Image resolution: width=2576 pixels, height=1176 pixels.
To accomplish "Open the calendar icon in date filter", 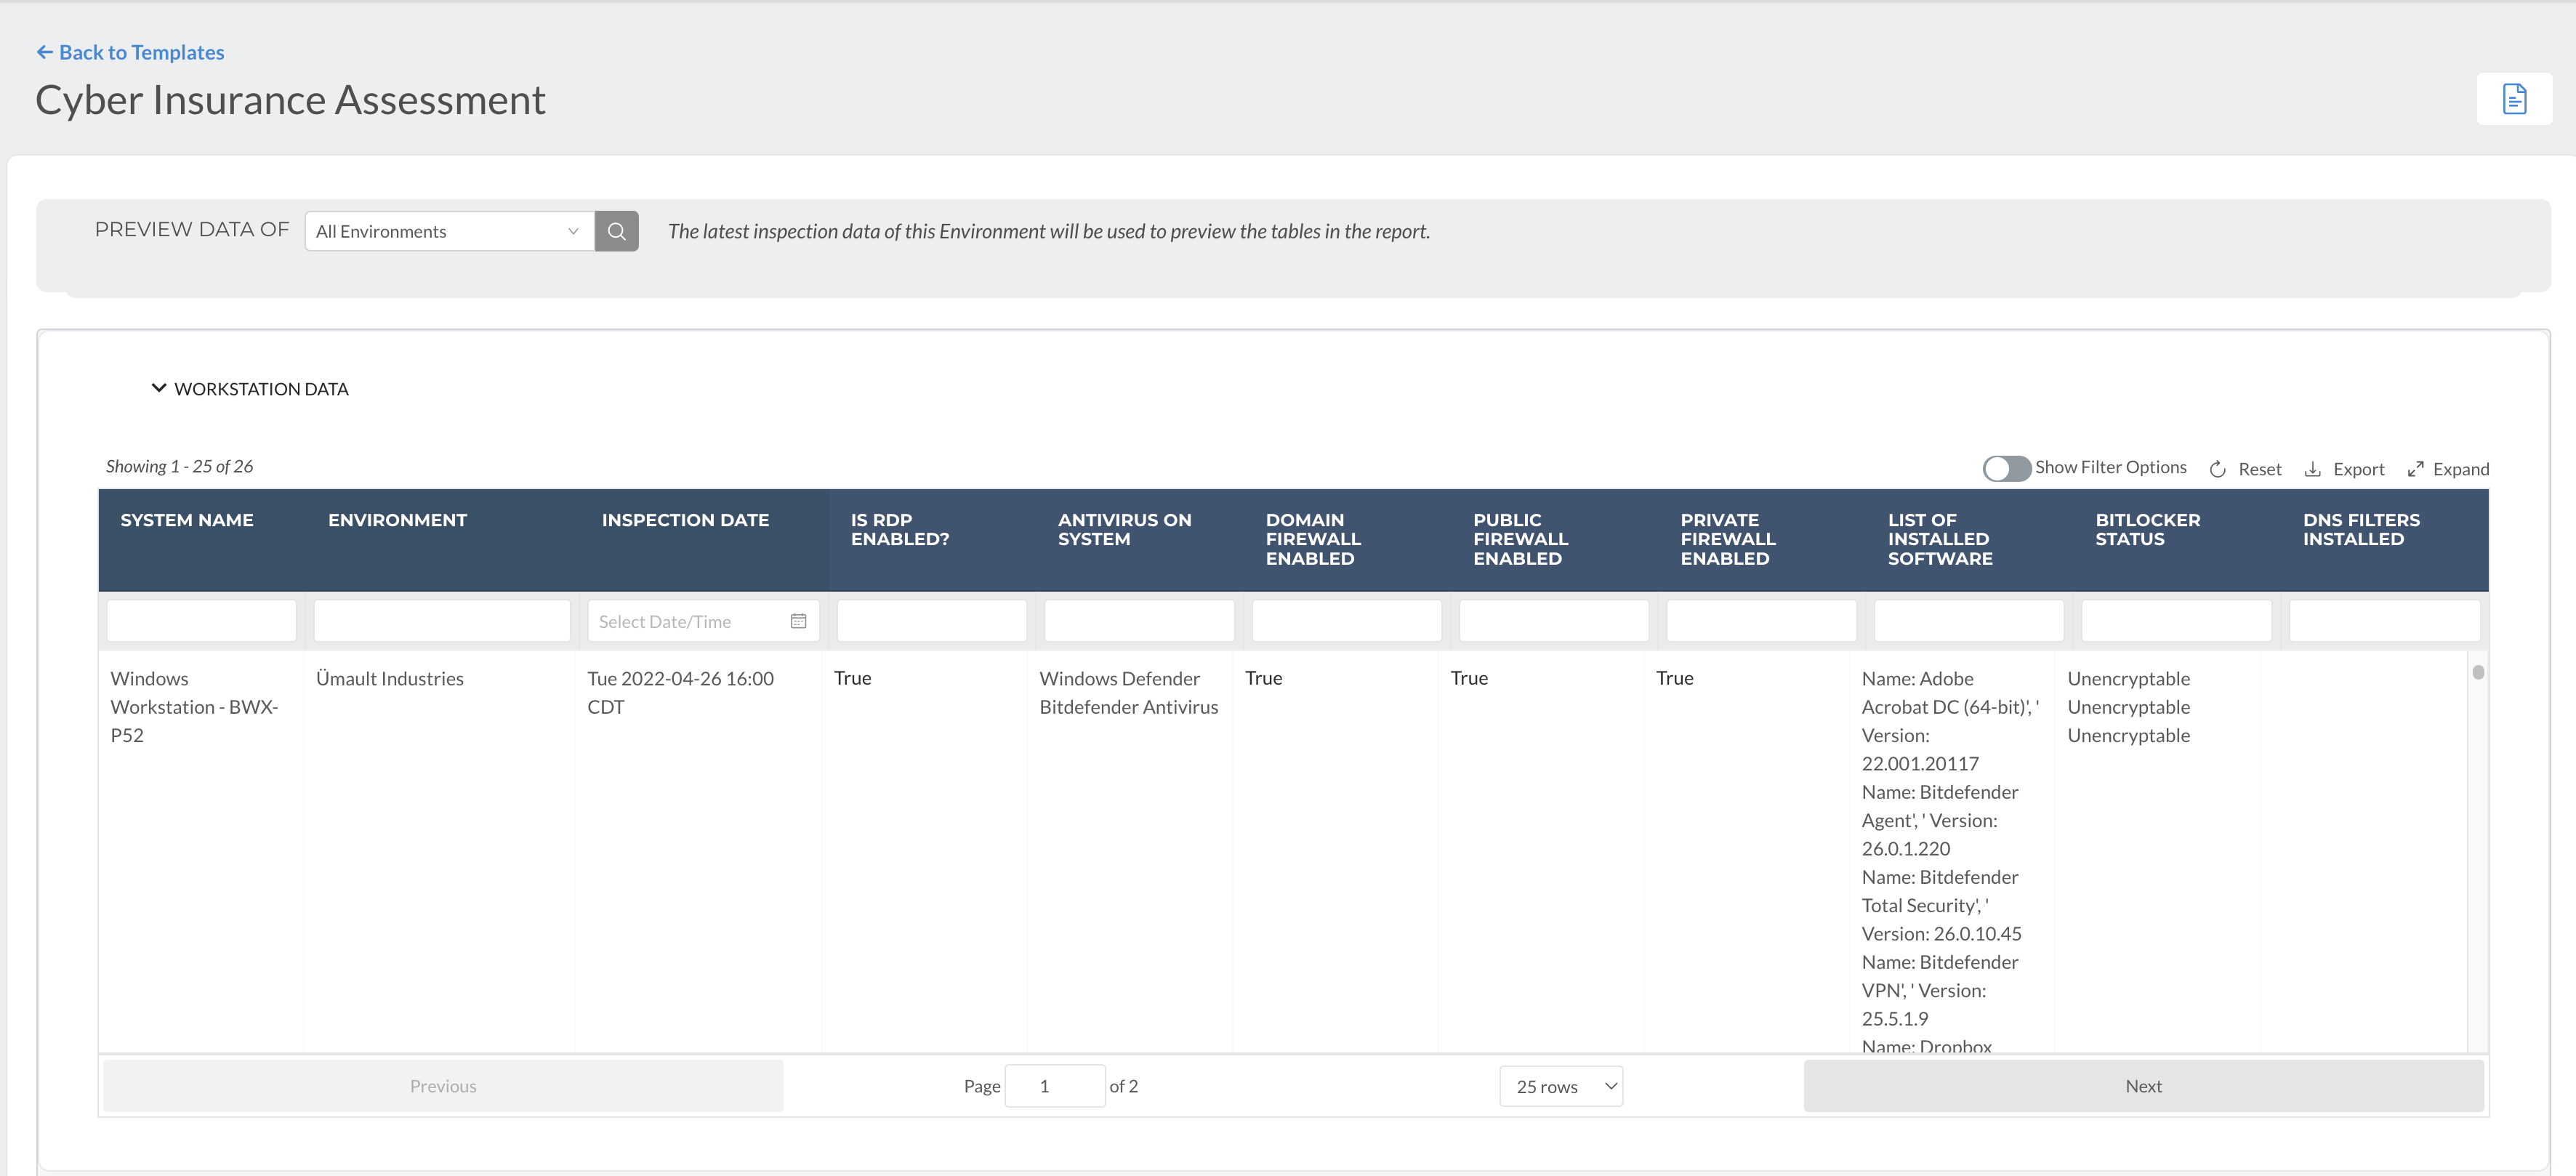I will click(798, 621).
